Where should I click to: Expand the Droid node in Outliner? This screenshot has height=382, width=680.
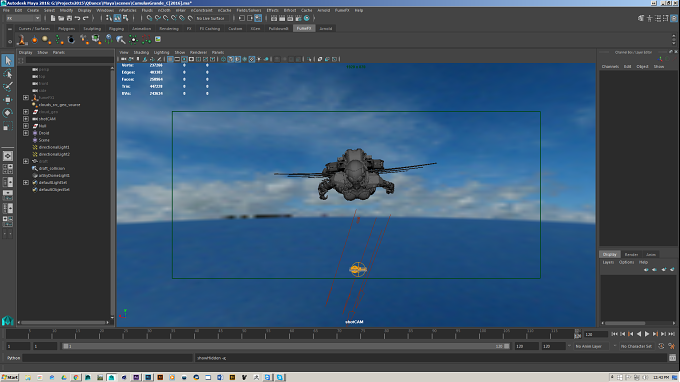[x=26, y=133]
